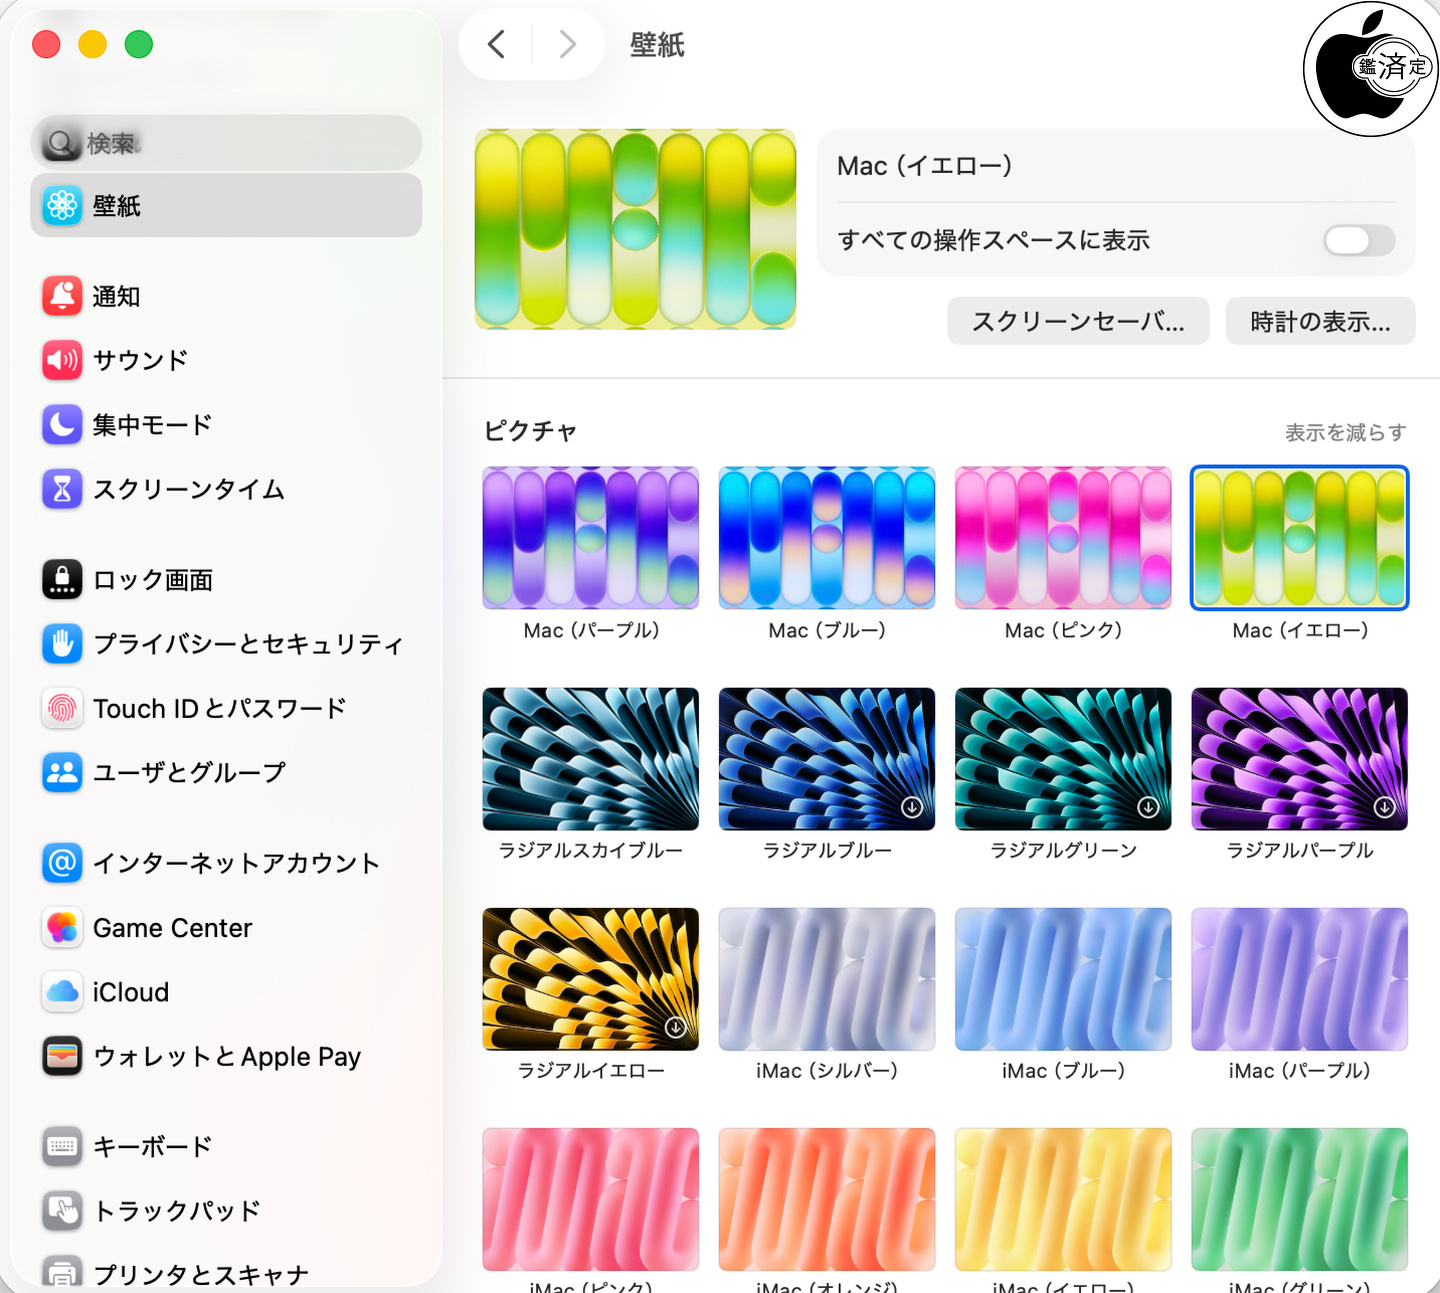Viewport: 1440px width, 1293px height.
Task: Toggle すべての操作スペースに表示 switch
Action: pyautogui.click(x=1358, y=240)
